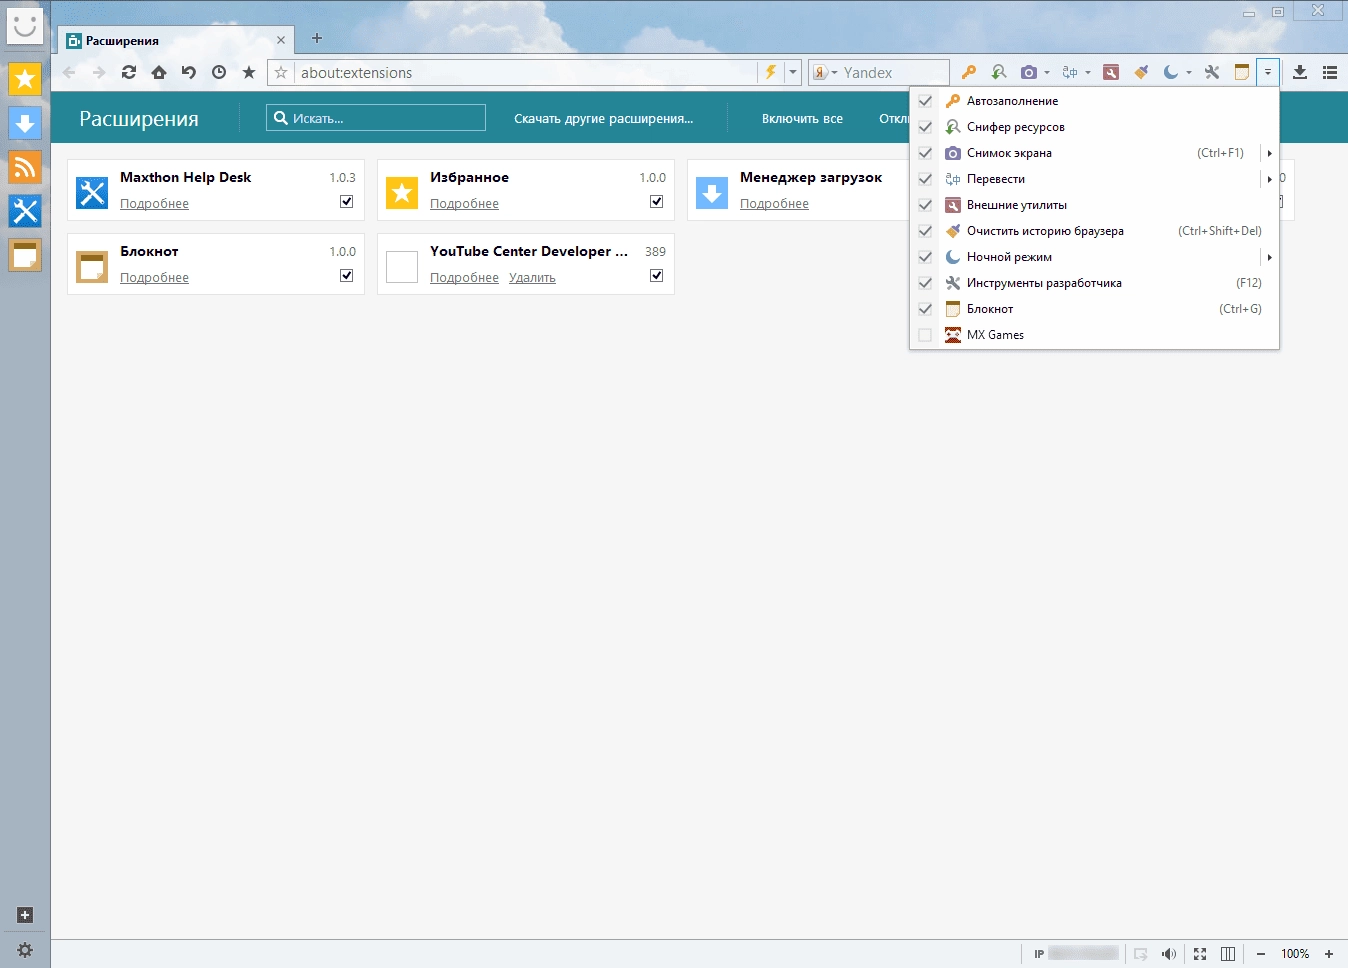The image size is (1348, 968).
Task: Expand the Снимок экрана submenu arrow
Action: click(1269, 153)
